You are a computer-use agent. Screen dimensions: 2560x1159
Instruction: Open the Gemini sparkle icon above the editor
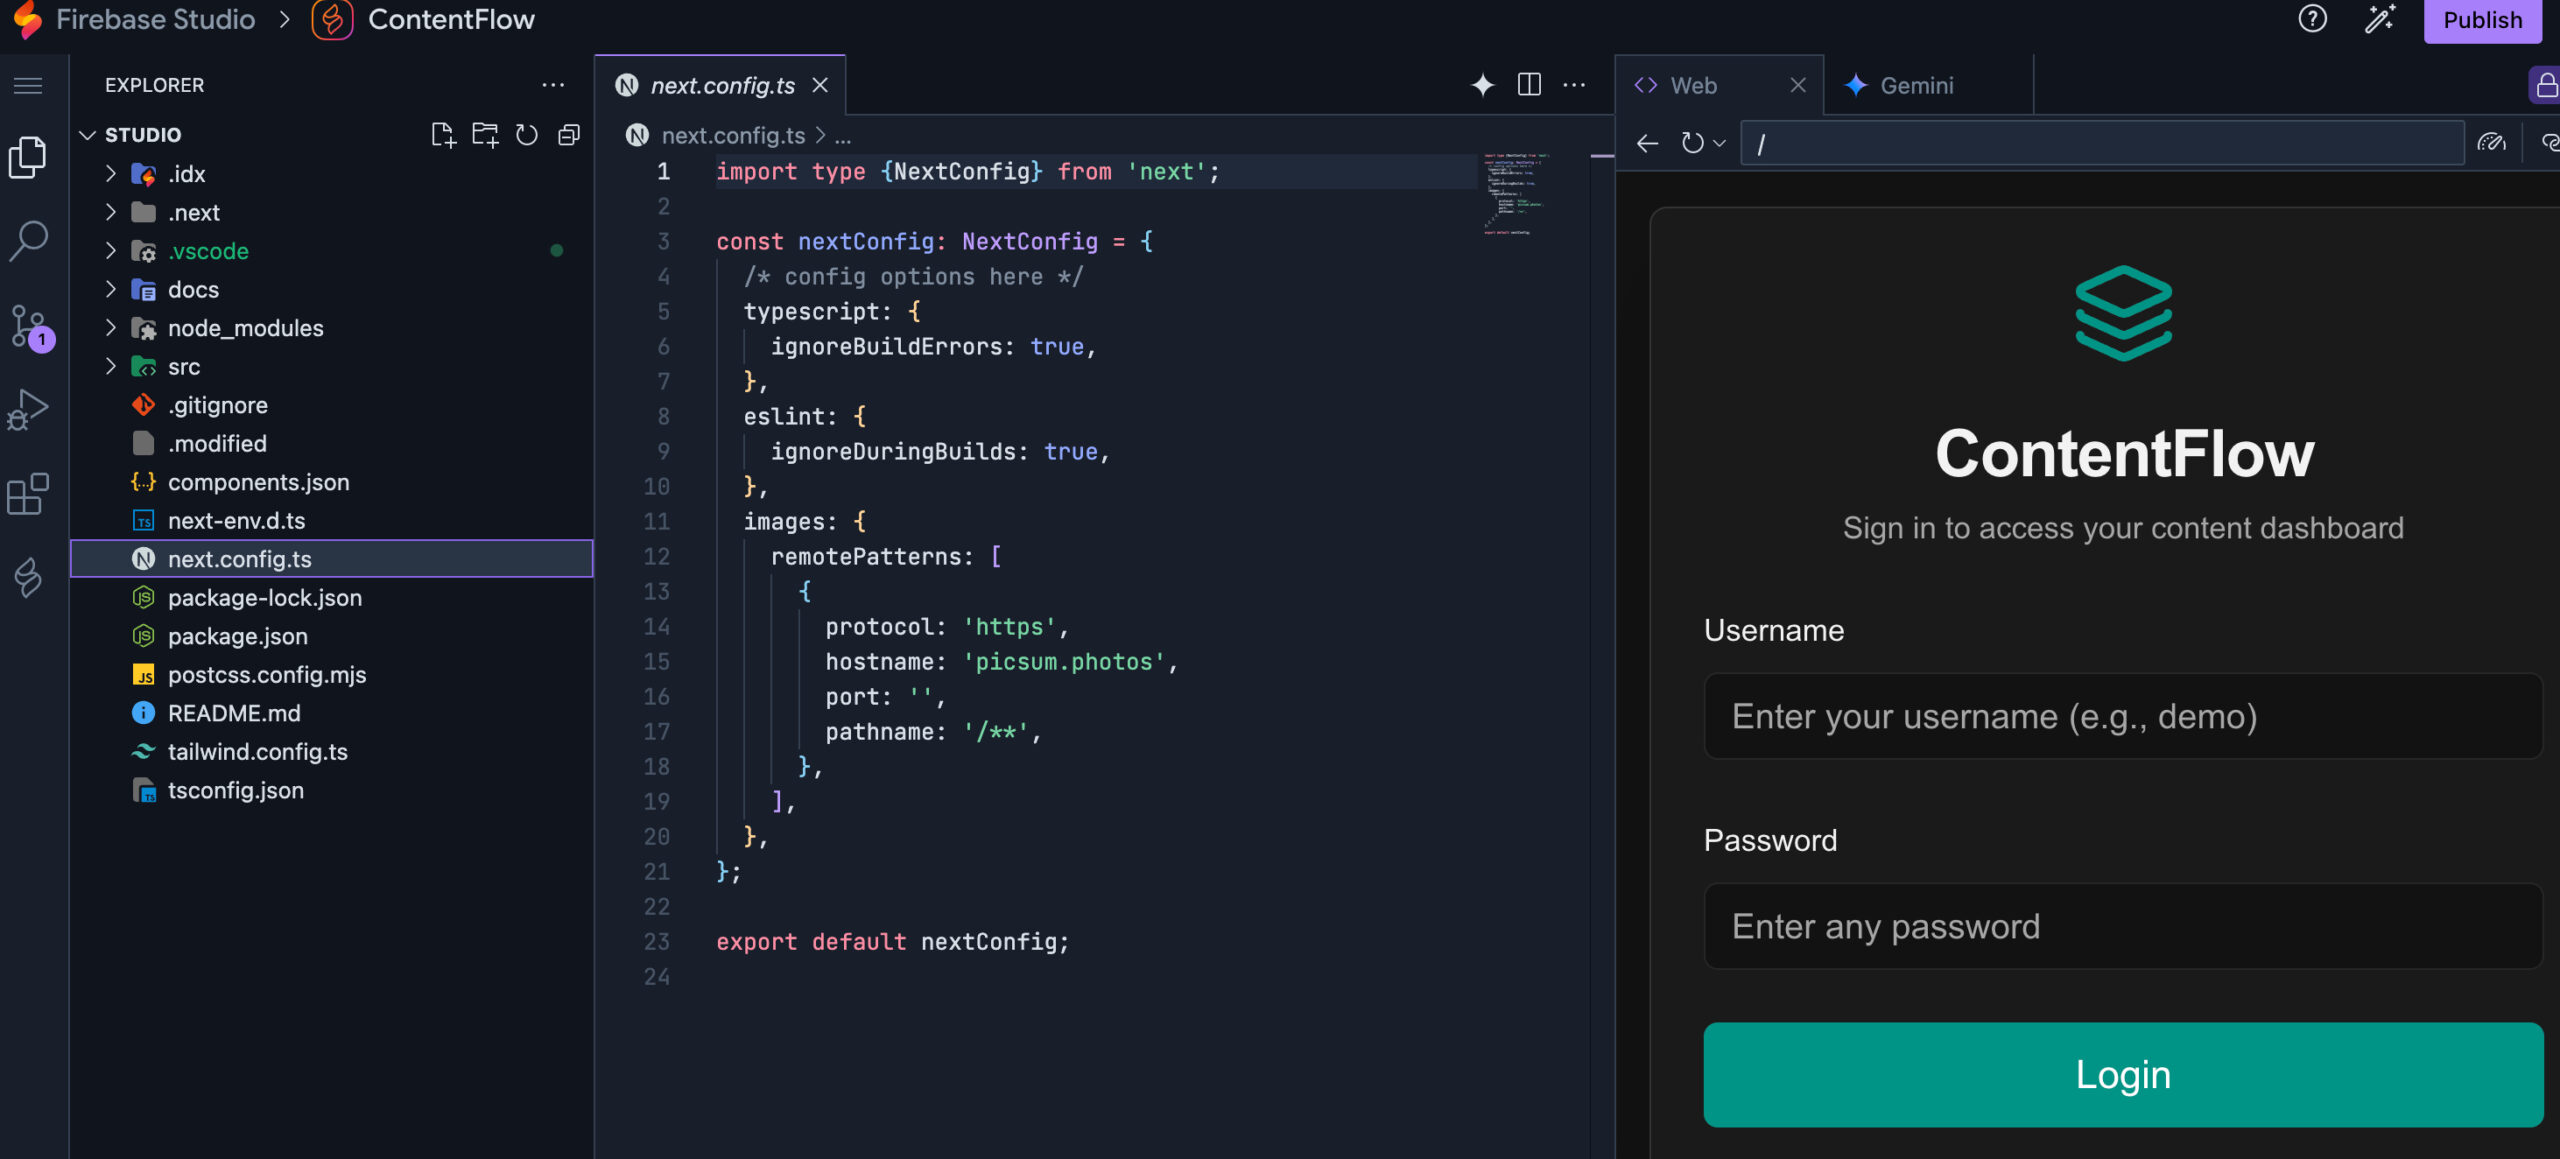(1481, 85)
